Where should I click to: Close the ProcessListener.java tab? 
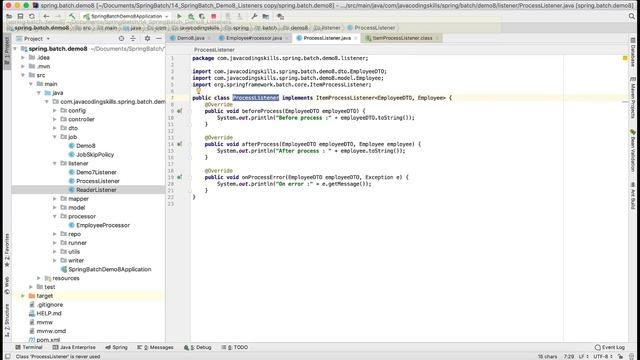[x=356, y=38]
